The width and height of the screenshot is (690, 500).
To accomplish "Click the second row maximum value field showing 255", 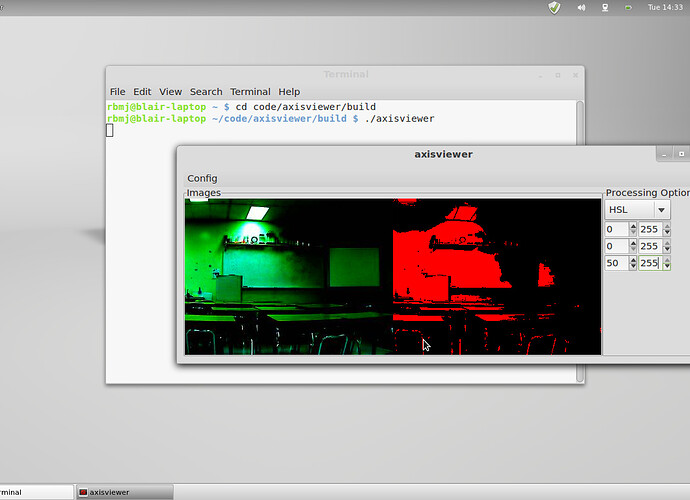I will pos(650,246).
